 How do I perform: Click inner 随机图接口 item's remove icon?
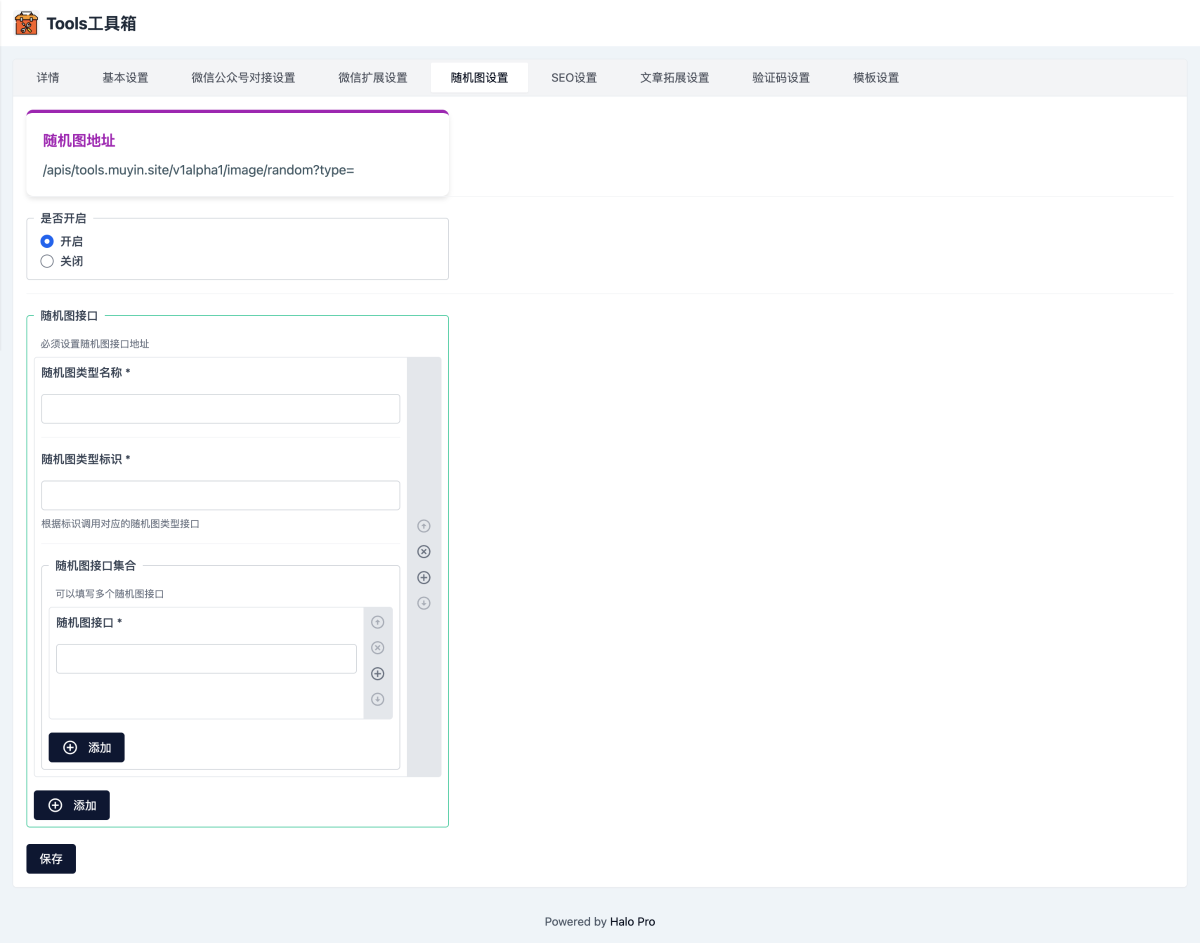point(378,648)
